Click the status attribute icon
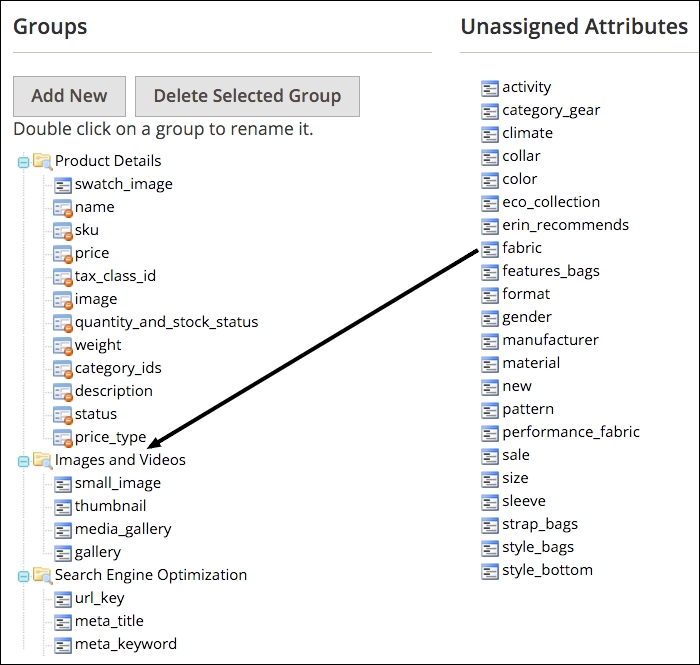This screenshot has width=700, height=665. [x=62, y=415]
